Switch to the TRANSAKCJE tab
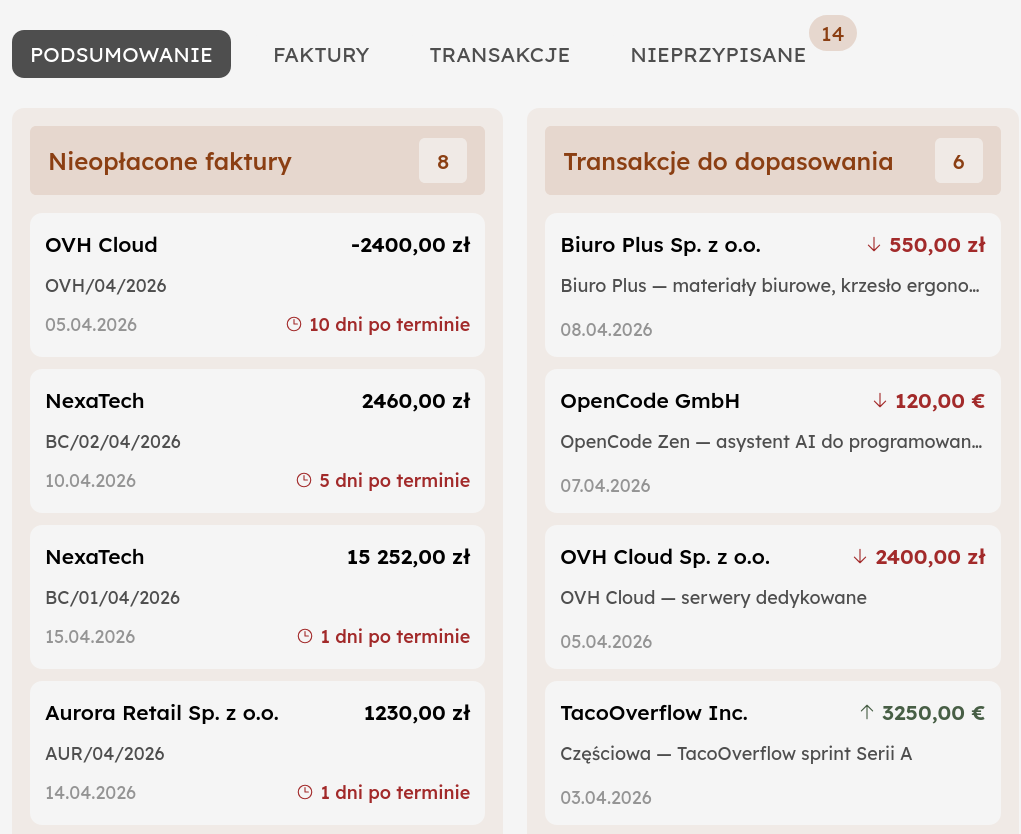1021x834 pixels. [499, 55]
